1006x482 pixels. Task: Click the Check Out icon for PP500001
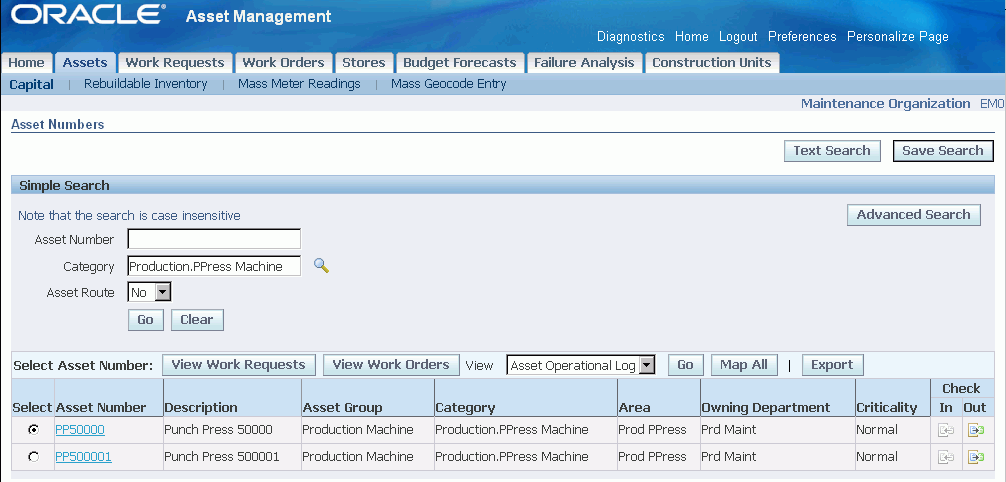976,457
